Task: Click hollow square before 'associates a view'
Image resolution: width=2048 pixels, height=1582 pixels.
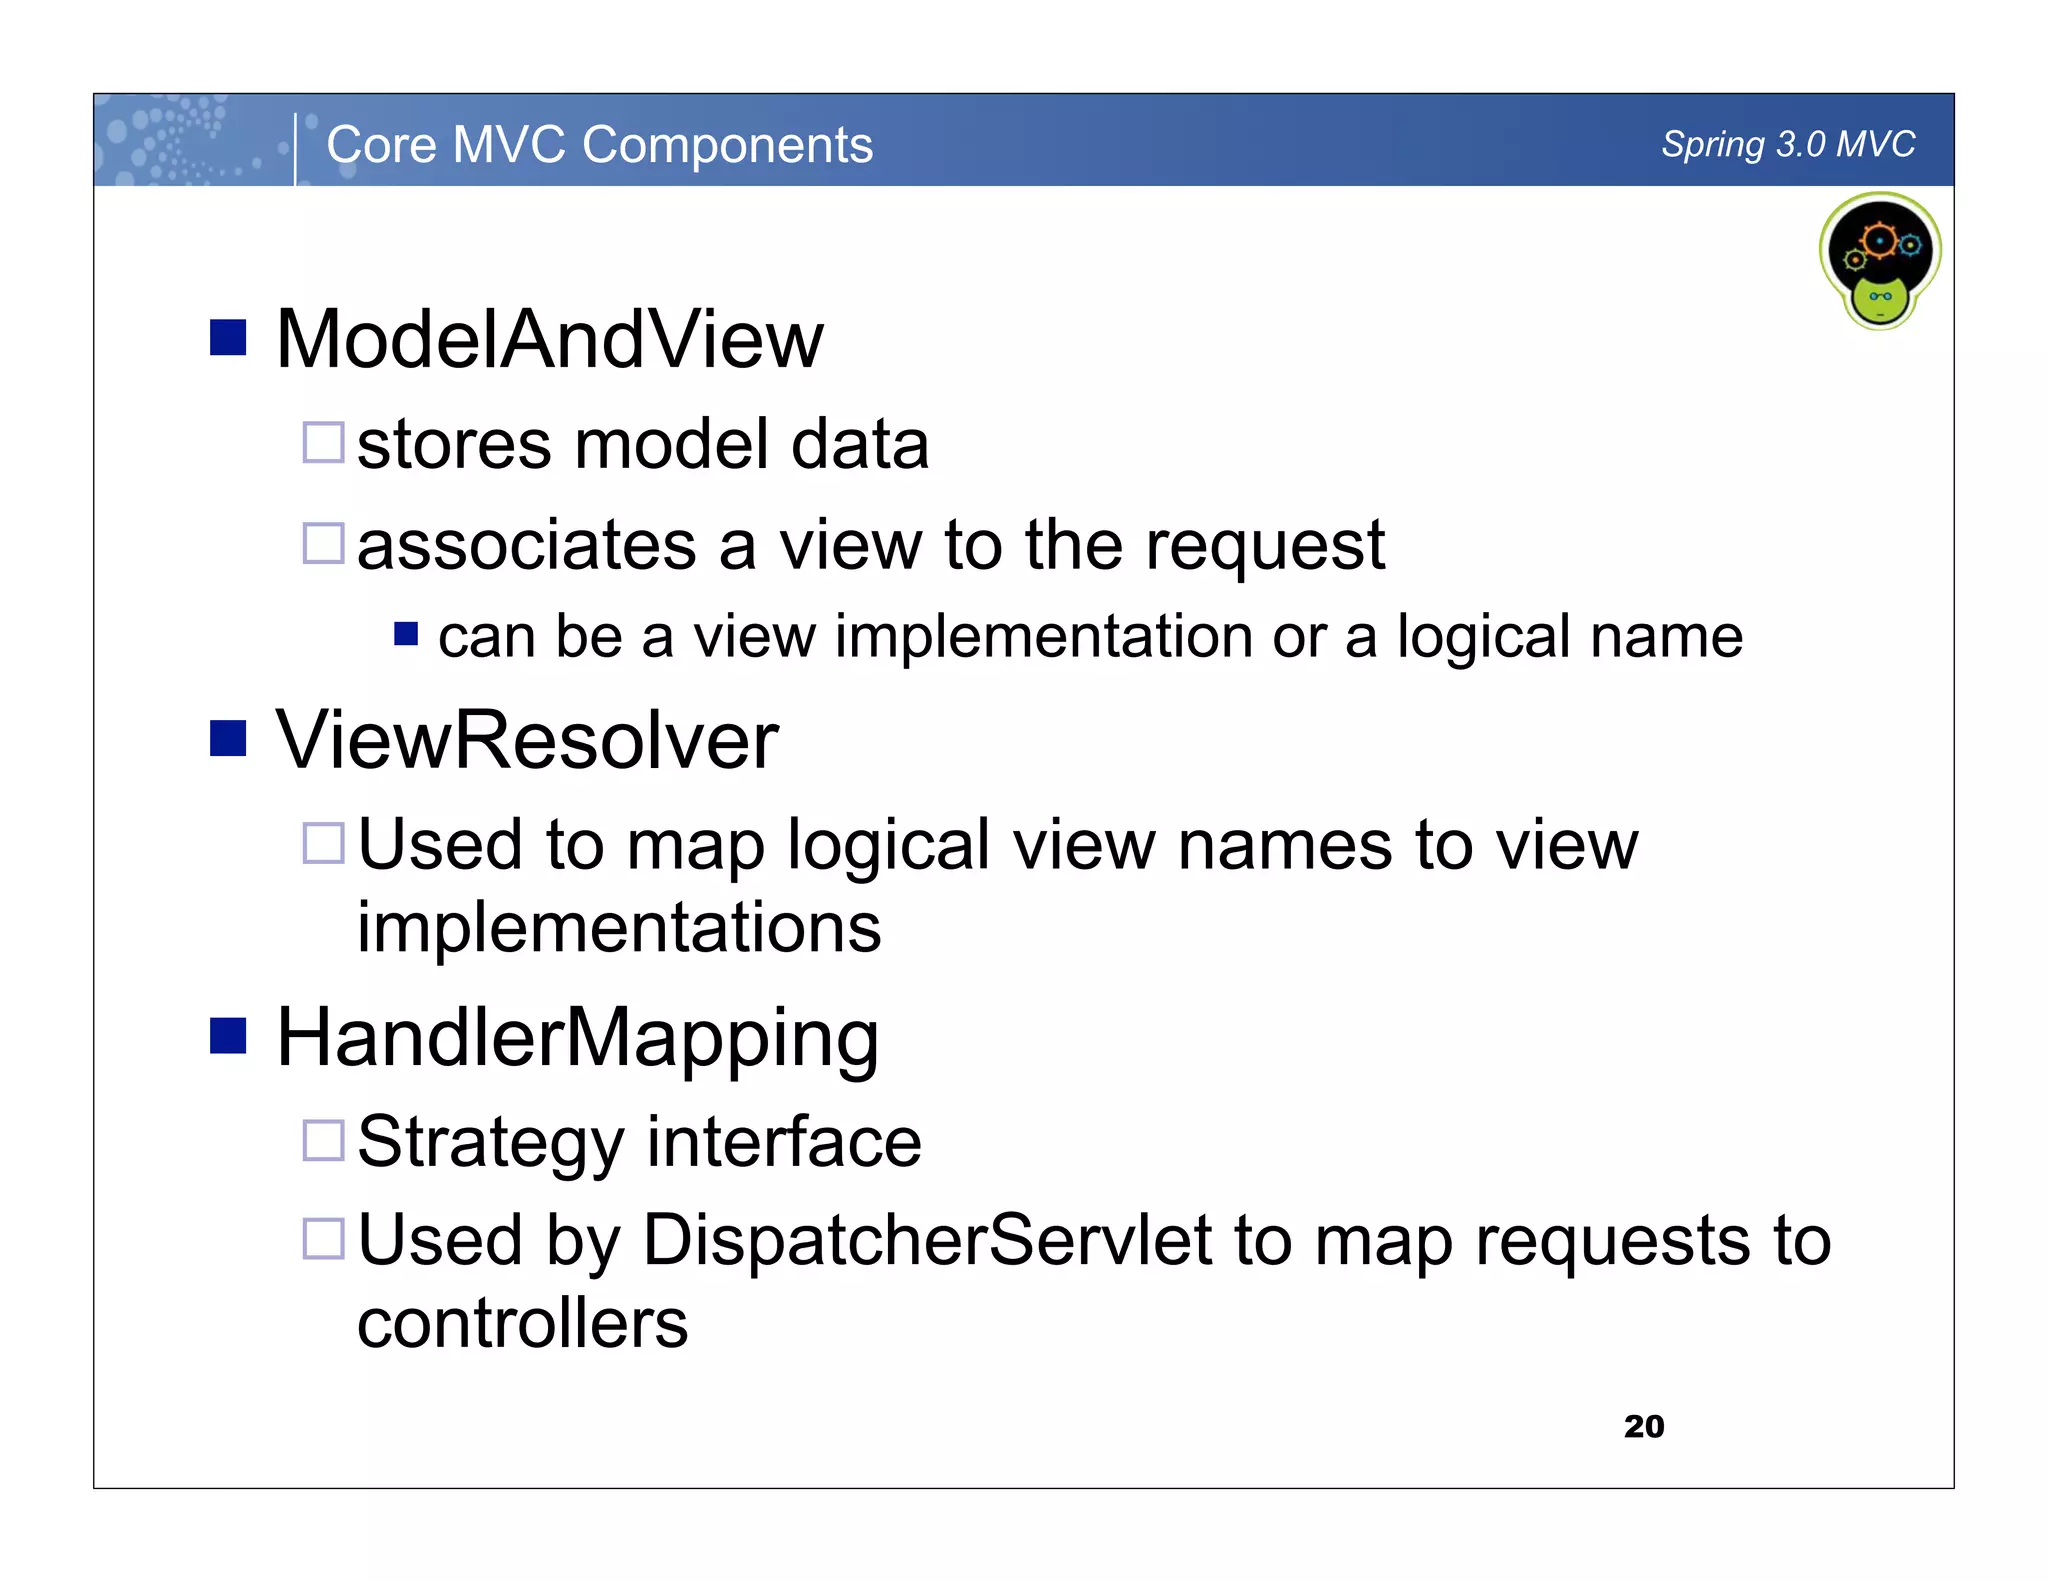Action: [323, 543]
